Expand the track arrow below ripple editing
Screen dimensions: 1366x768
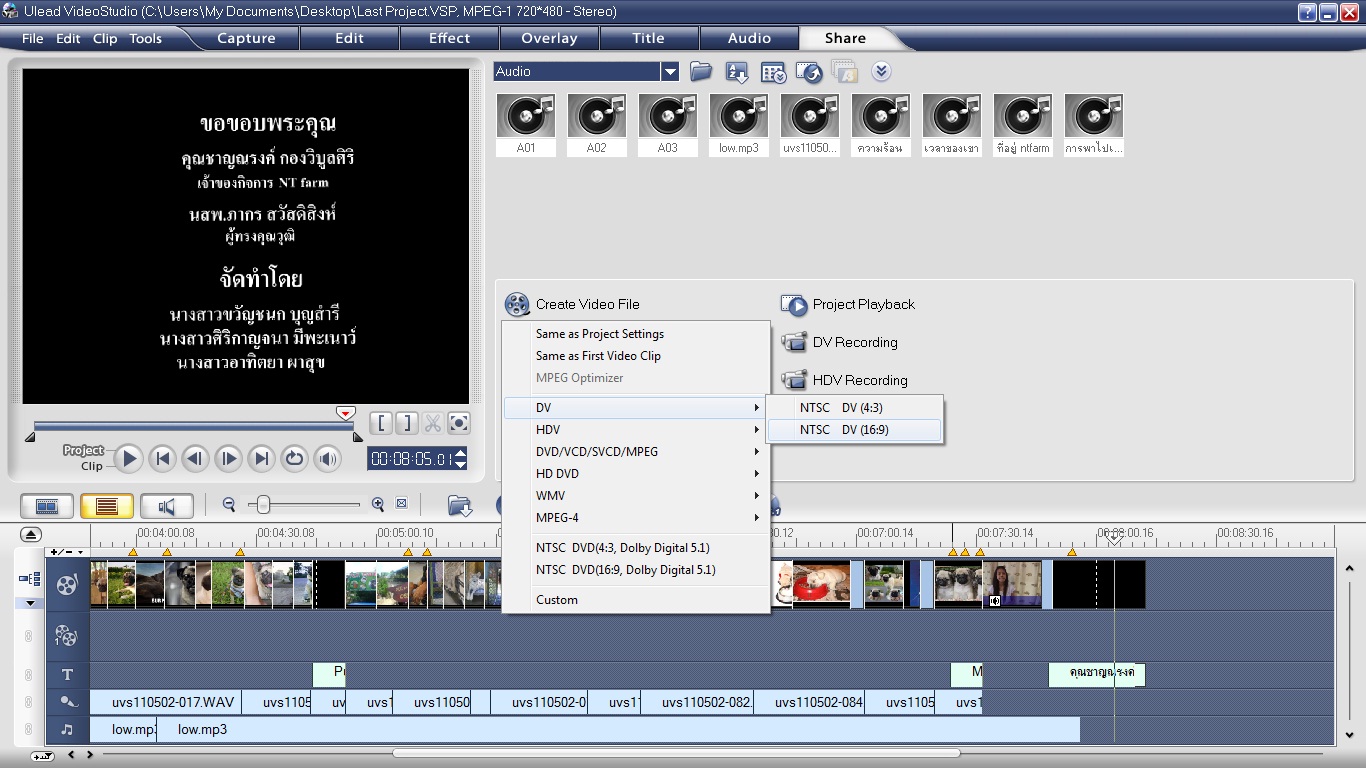(x=30, y=604)
